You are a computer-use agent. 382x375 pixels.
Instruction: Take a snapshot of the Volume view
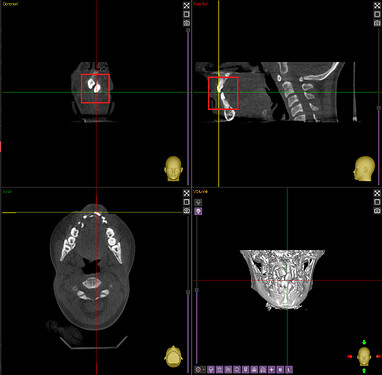(377, 211)
